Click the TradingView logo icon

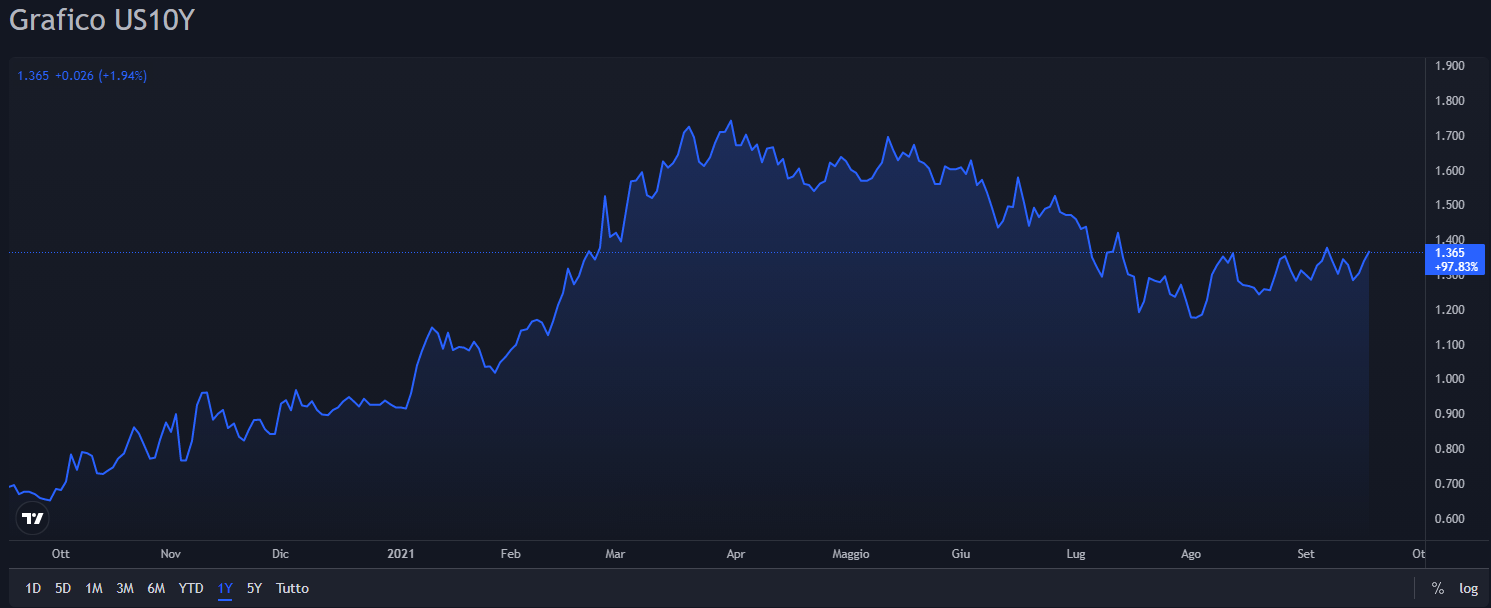point(33,518)
